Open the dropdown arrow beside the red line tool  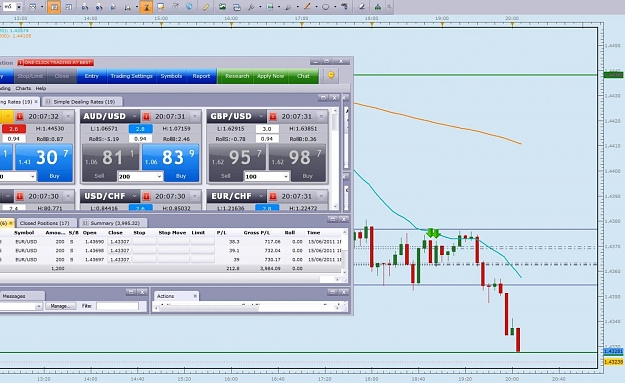tap(316, 7)
